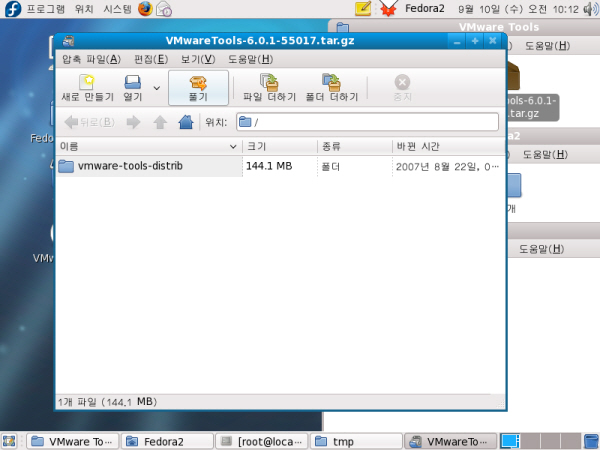Screen dimensions: 600x450
Task: Click the 위치 location path field
Action: tap(367, 122)
